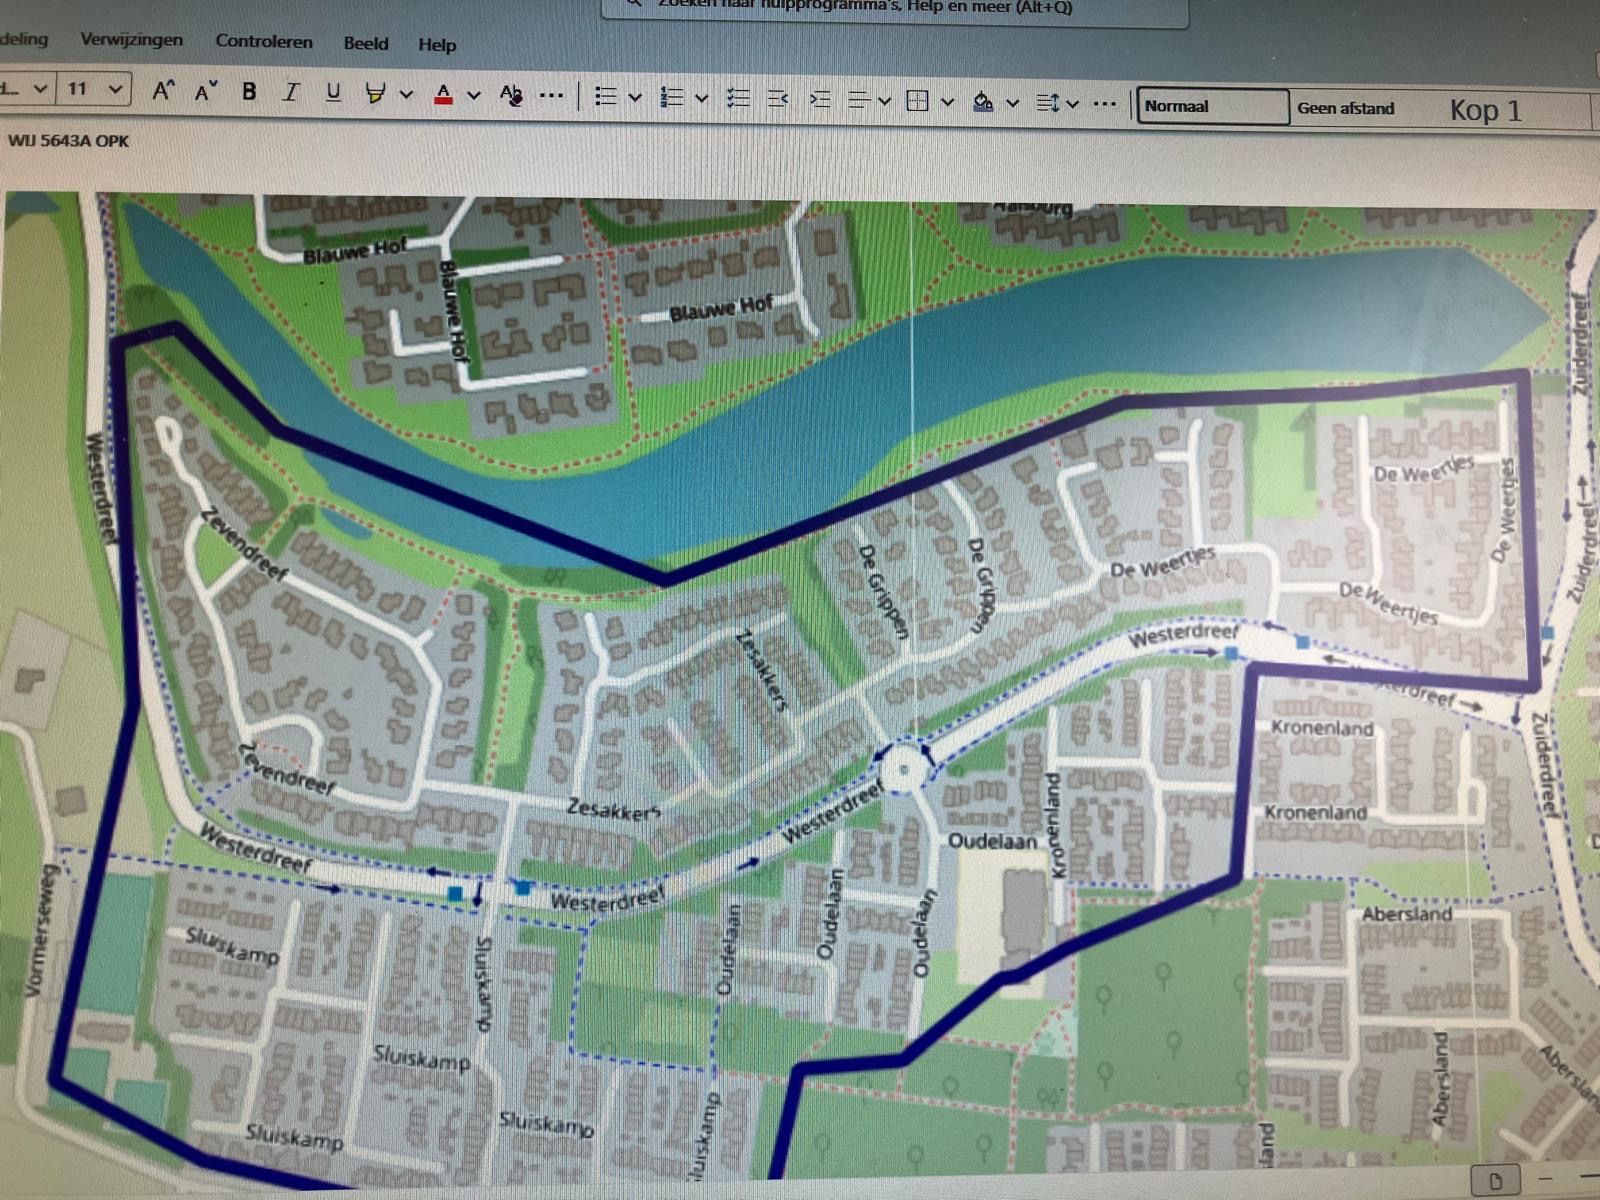Apply bulleted list formatting
The image size is (1600, 1200).
[605, 96]
